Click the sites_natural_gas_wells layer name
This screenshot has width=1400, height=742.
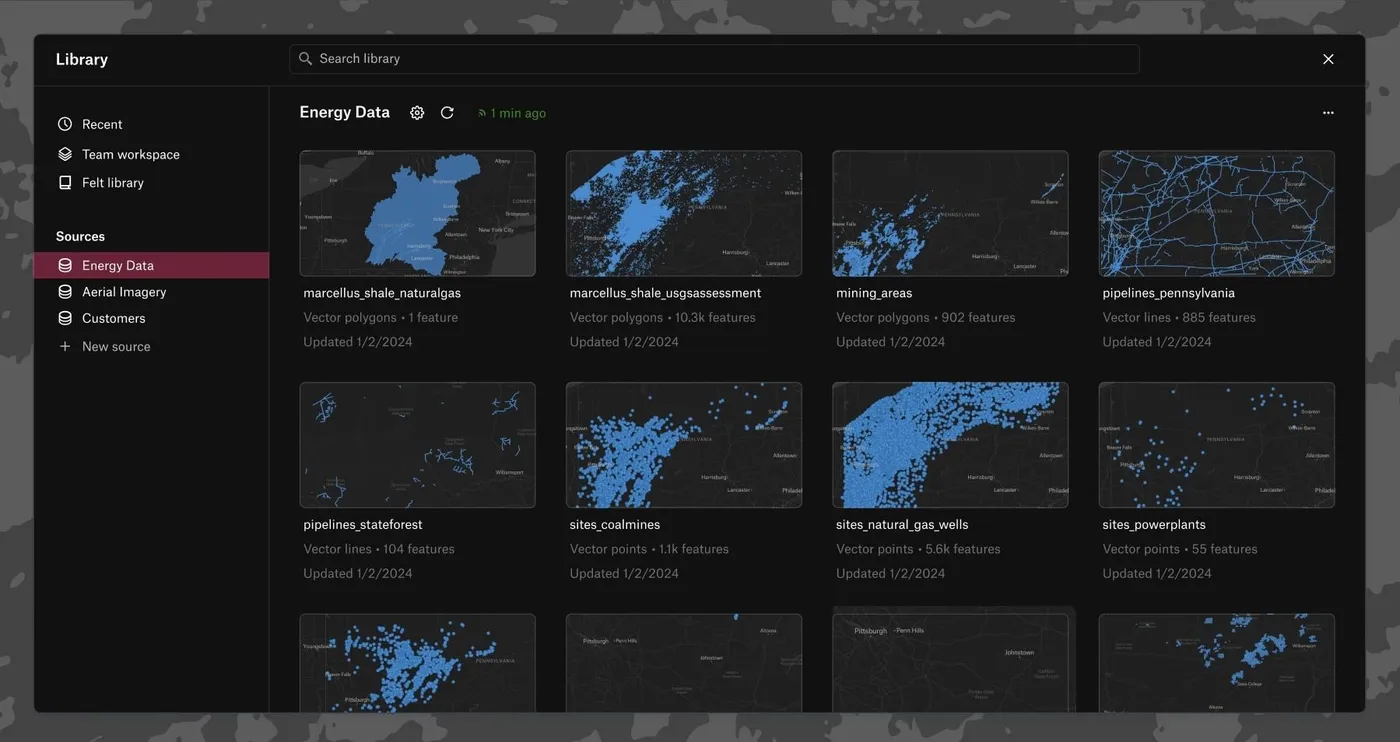point(902,525)
